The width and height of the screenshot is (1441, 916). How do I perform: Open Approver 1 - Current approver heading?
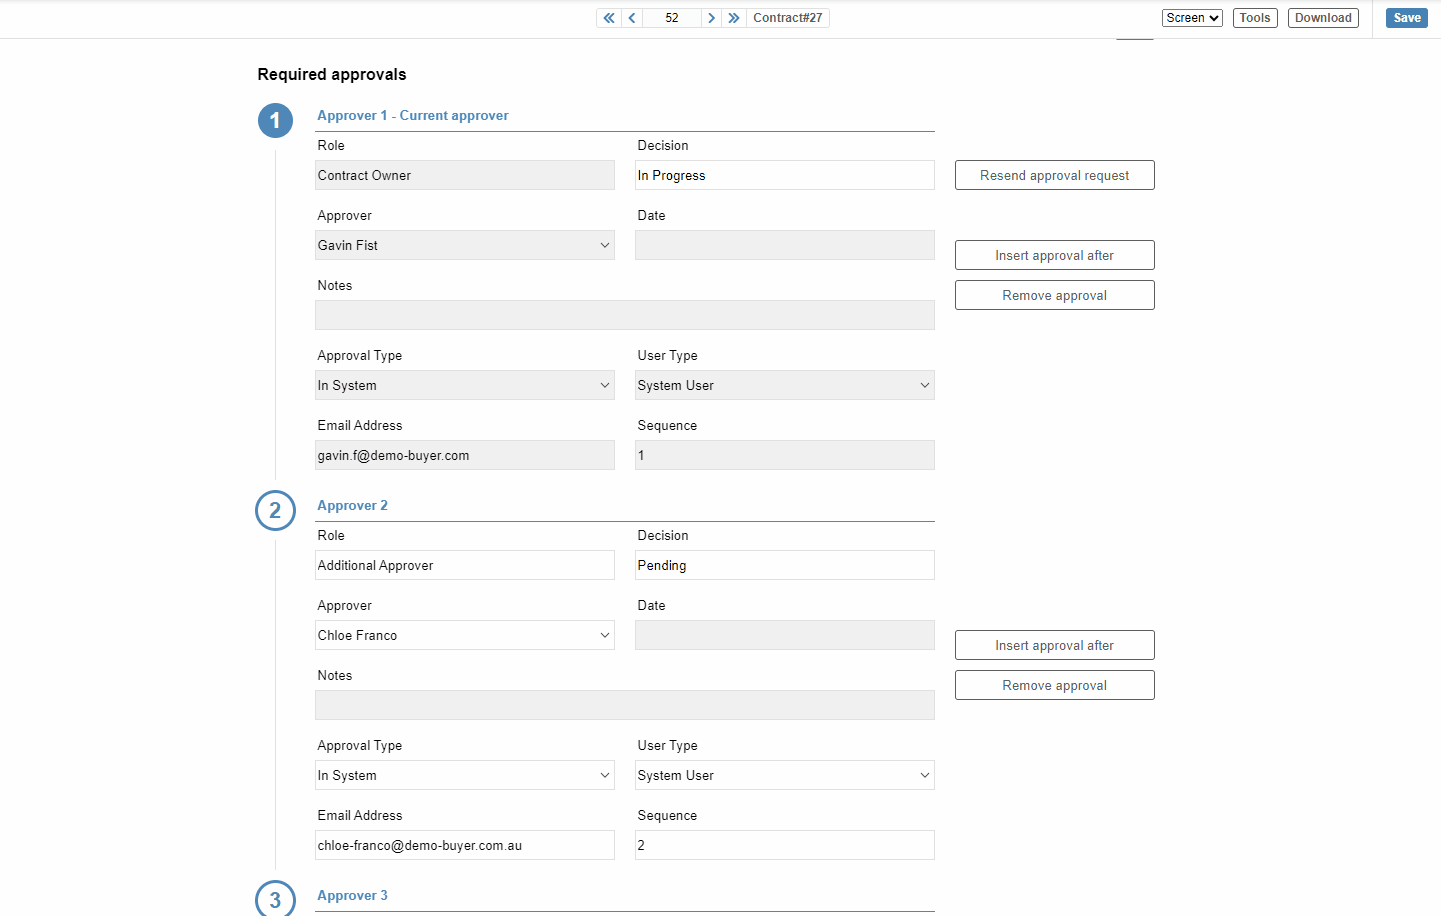coord(413,115)
